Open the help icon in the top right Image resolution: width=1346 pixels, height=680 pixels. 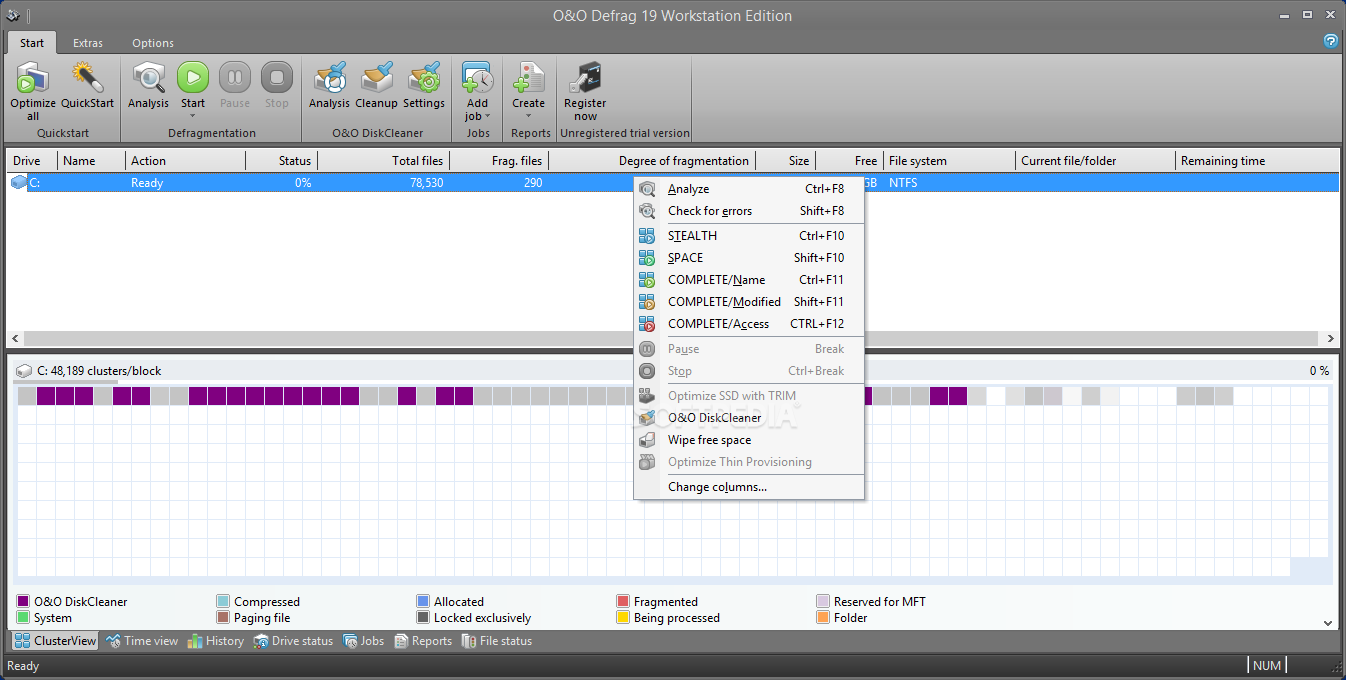[x=1331, y=41]
